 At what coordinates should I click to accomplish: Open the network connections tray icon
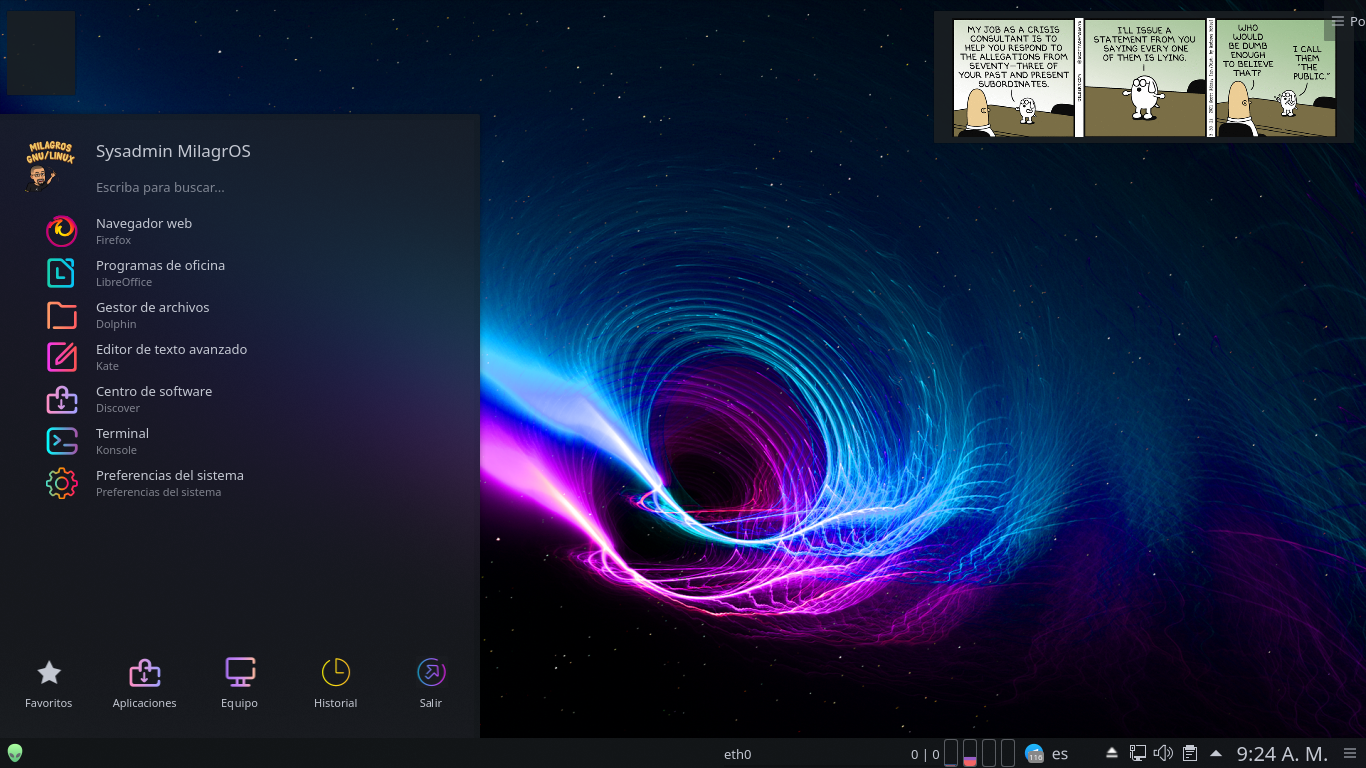(1138, 753)
